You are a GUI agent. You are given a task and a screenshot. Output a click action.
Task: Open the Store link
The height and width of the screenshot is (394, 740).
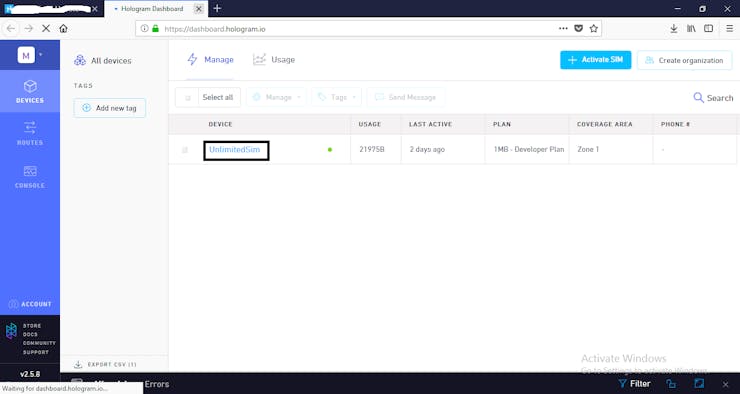pos(32,326)
